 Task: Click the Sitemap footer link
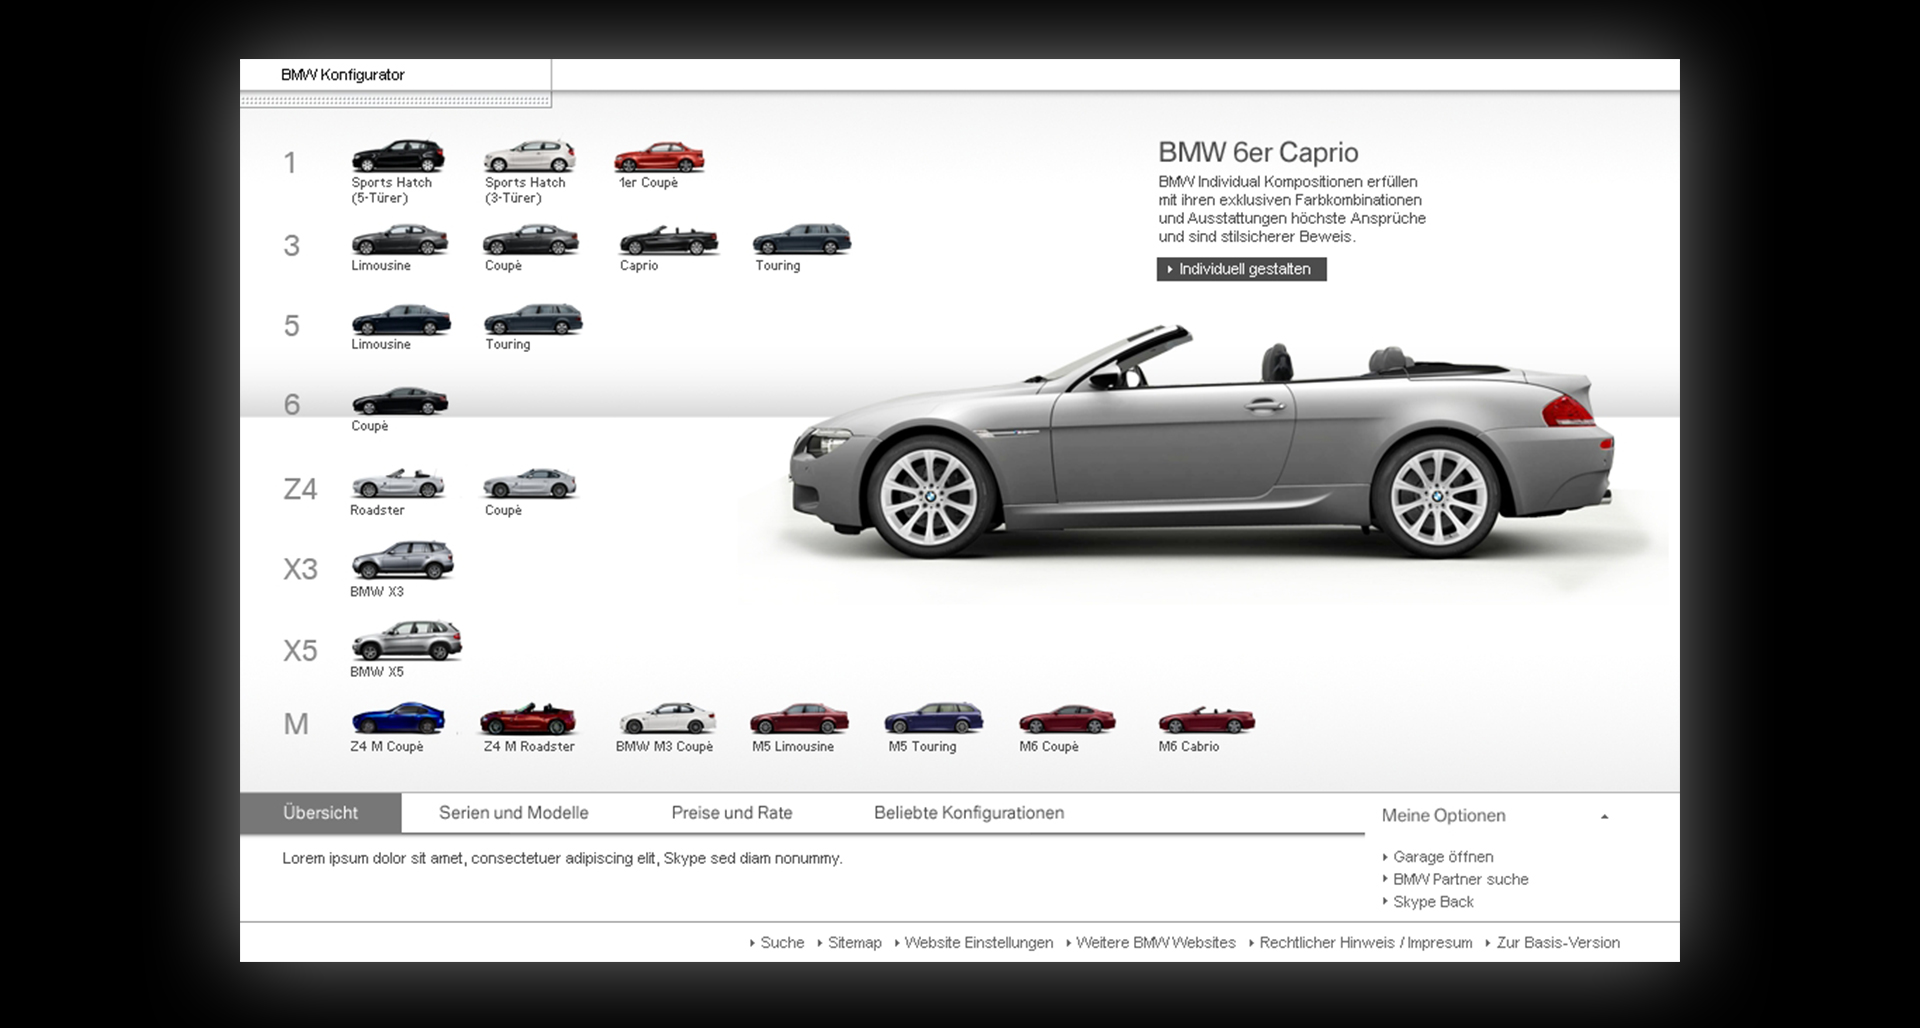coord(854,943)
